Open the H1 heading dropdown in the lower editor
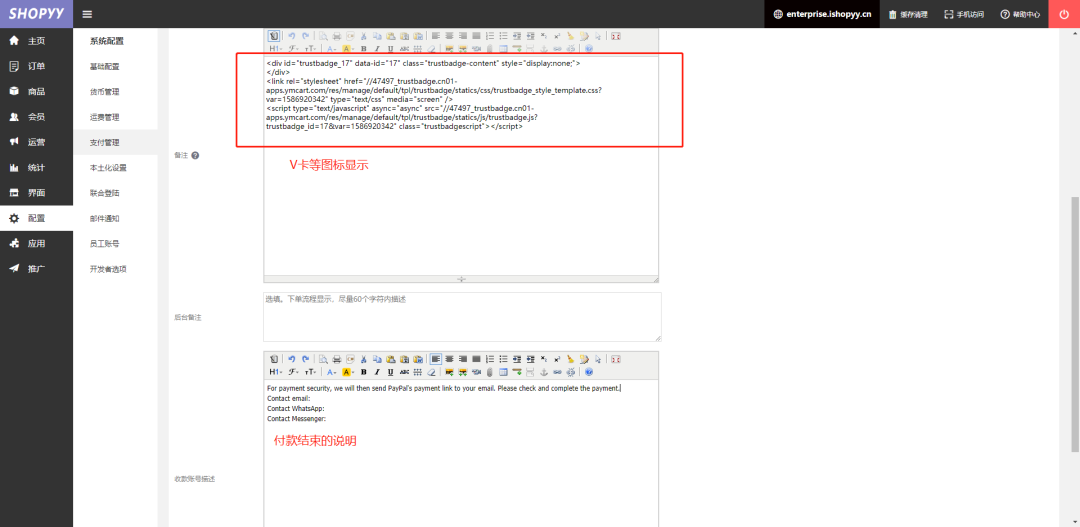Screen dimensions: 1080x527 (x=276, y=372)
